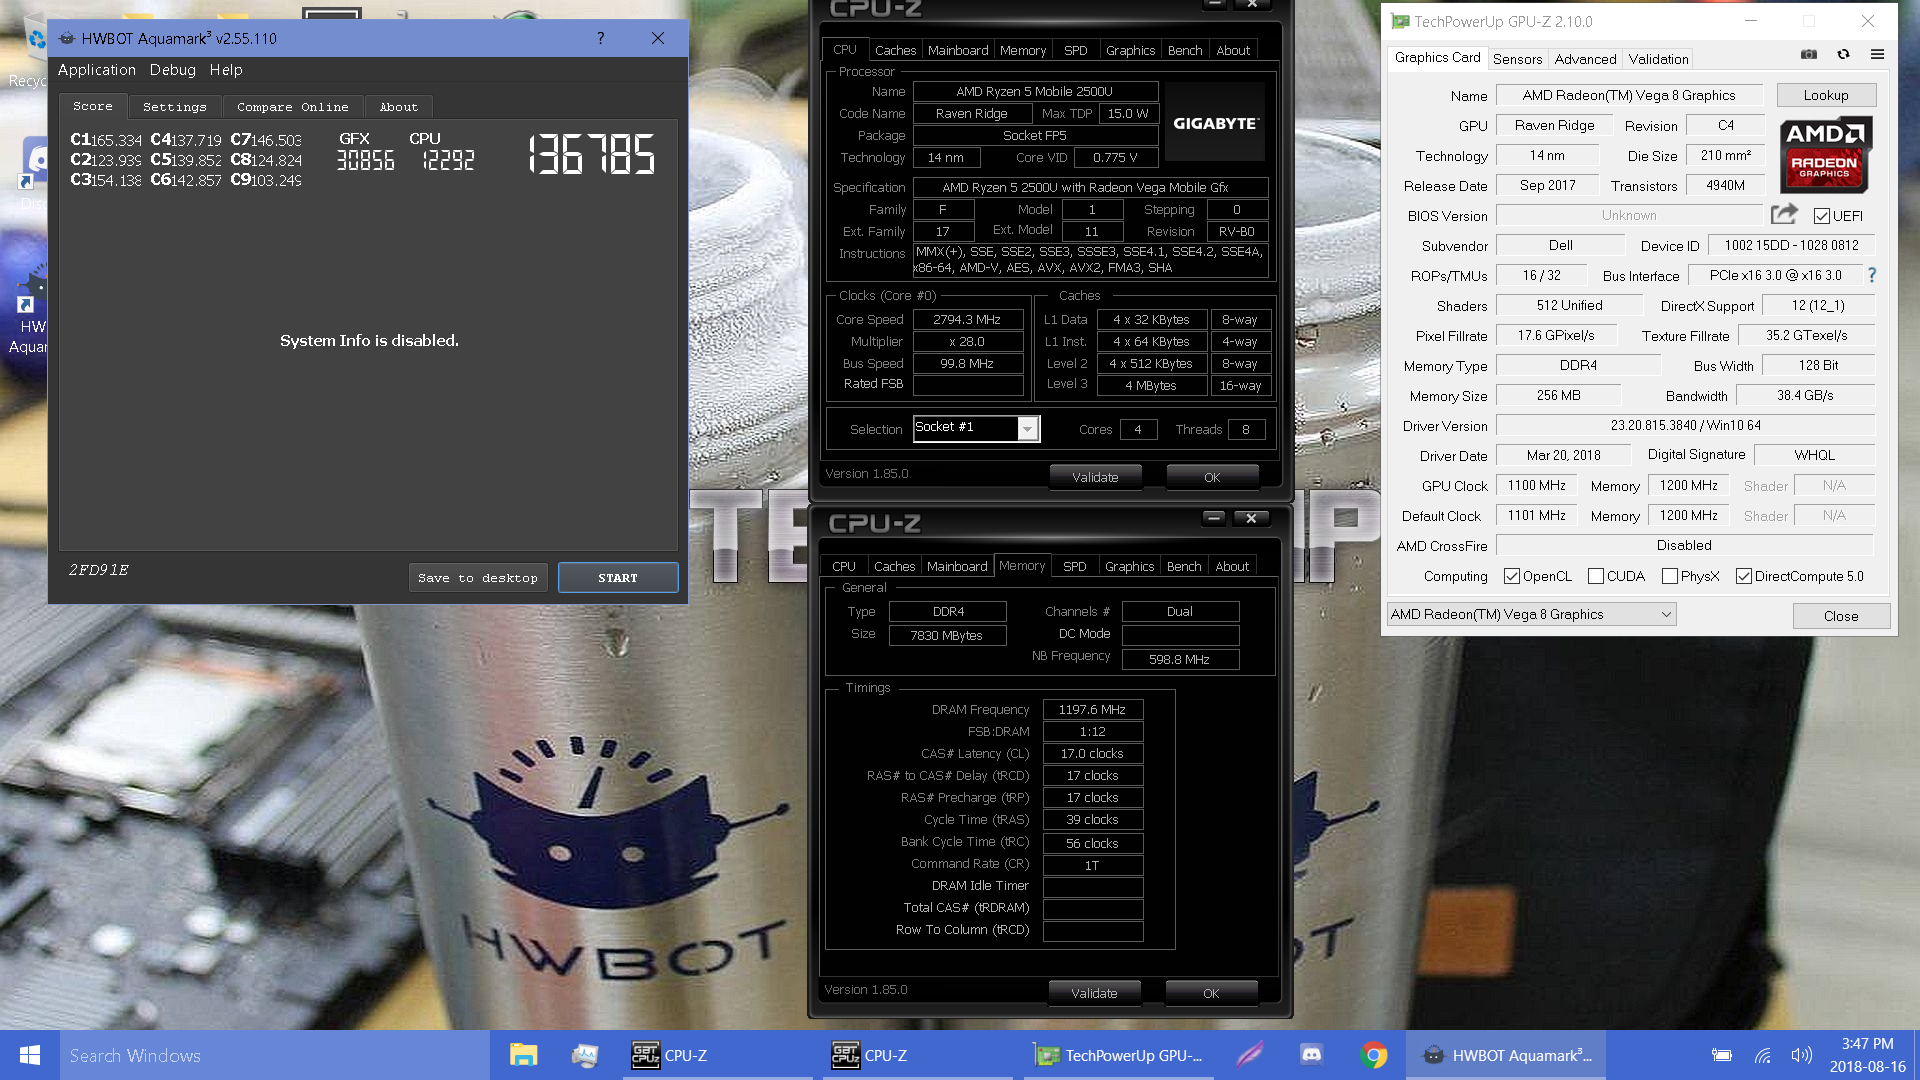The height and width of the screenshot is (1080, 1920).
Task: Select the Score tab in Aquamark
Action: coord(93,106)
